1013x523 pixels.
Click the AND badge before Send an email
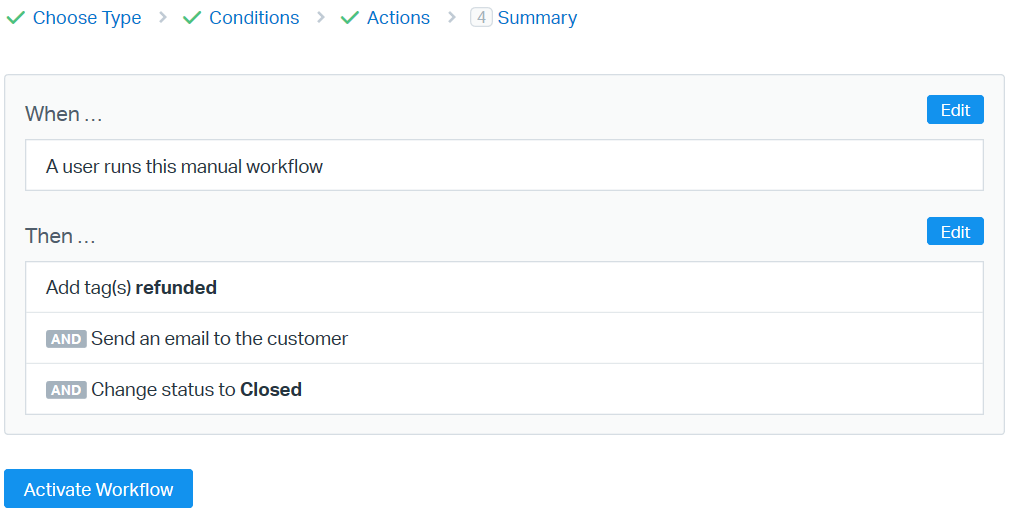click(66, 339)
